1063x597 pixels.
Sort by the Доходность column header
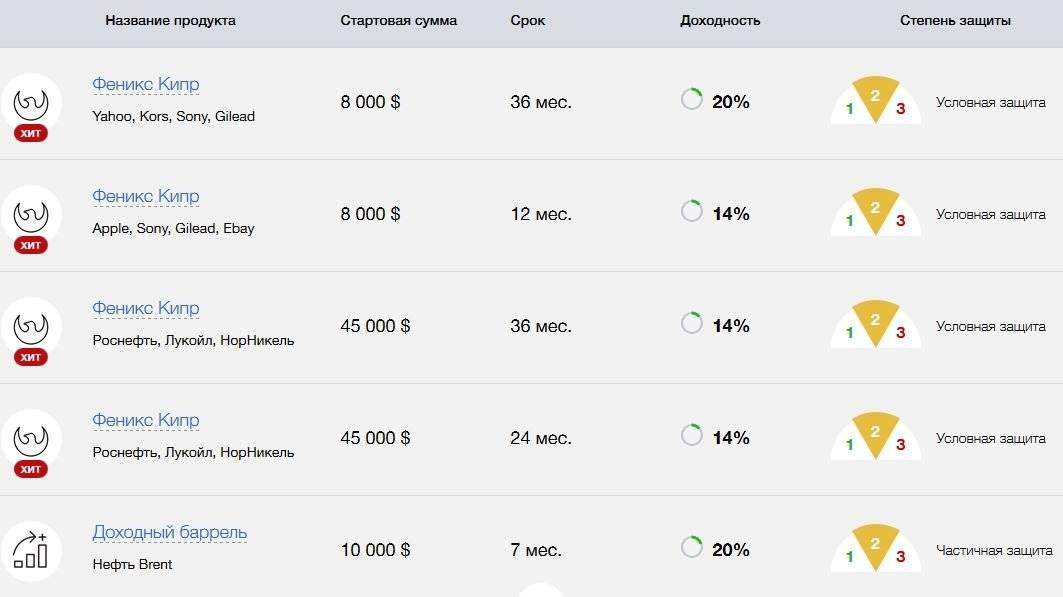tap(720, 21)
